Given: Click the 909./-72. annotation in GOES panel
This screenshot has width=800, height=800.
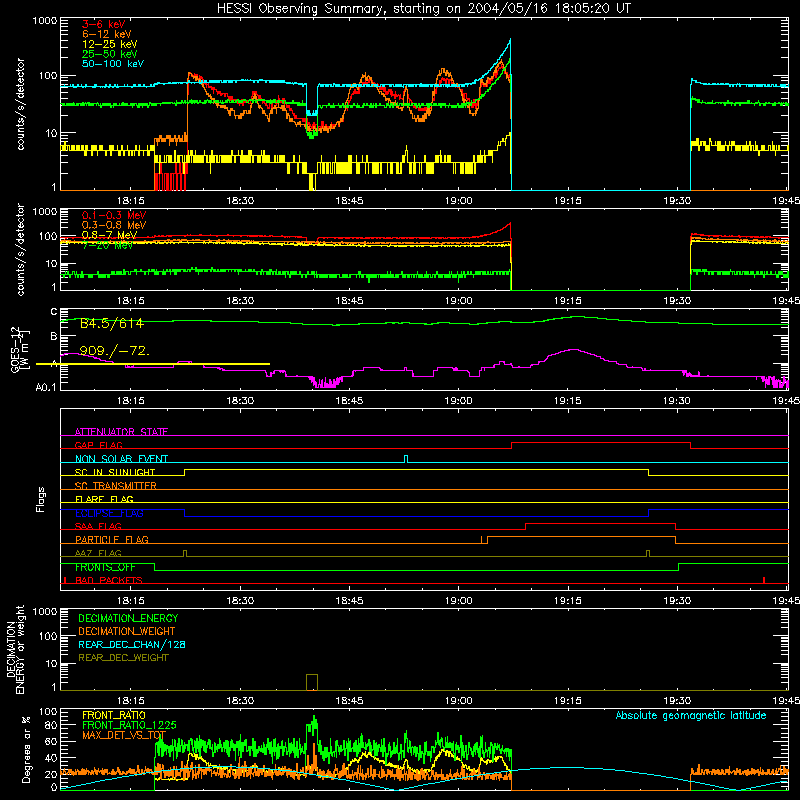Looking at the screenshot, I should tap(114, 351).
